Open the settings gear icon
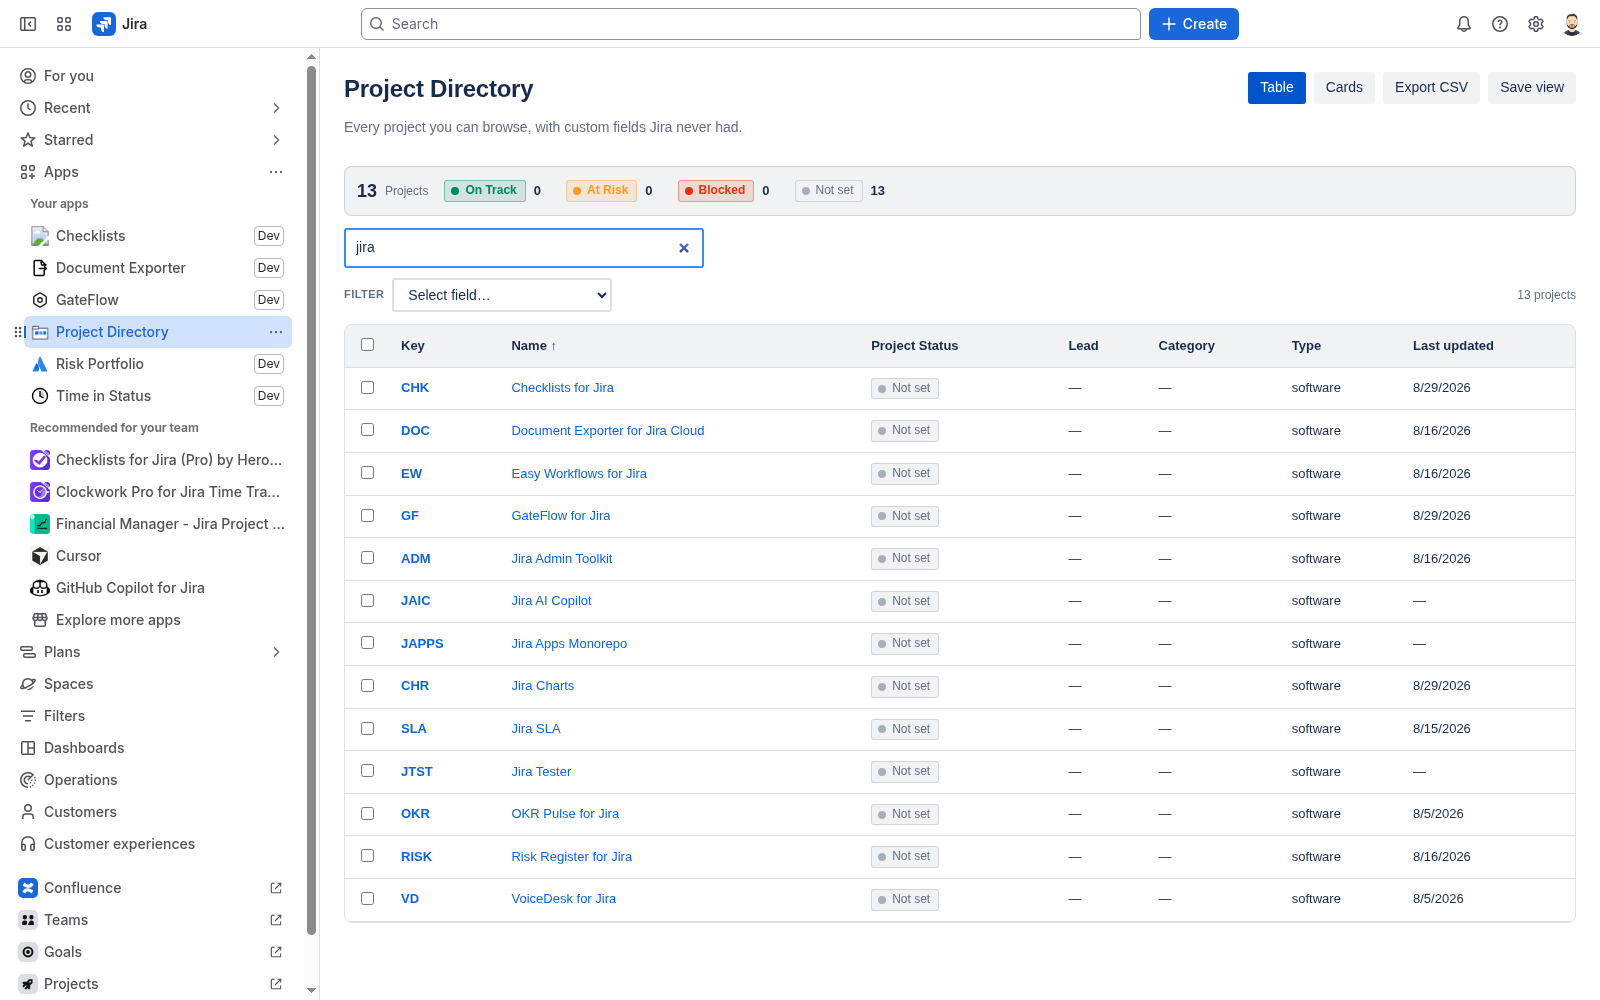 (x=1536, y=24)
